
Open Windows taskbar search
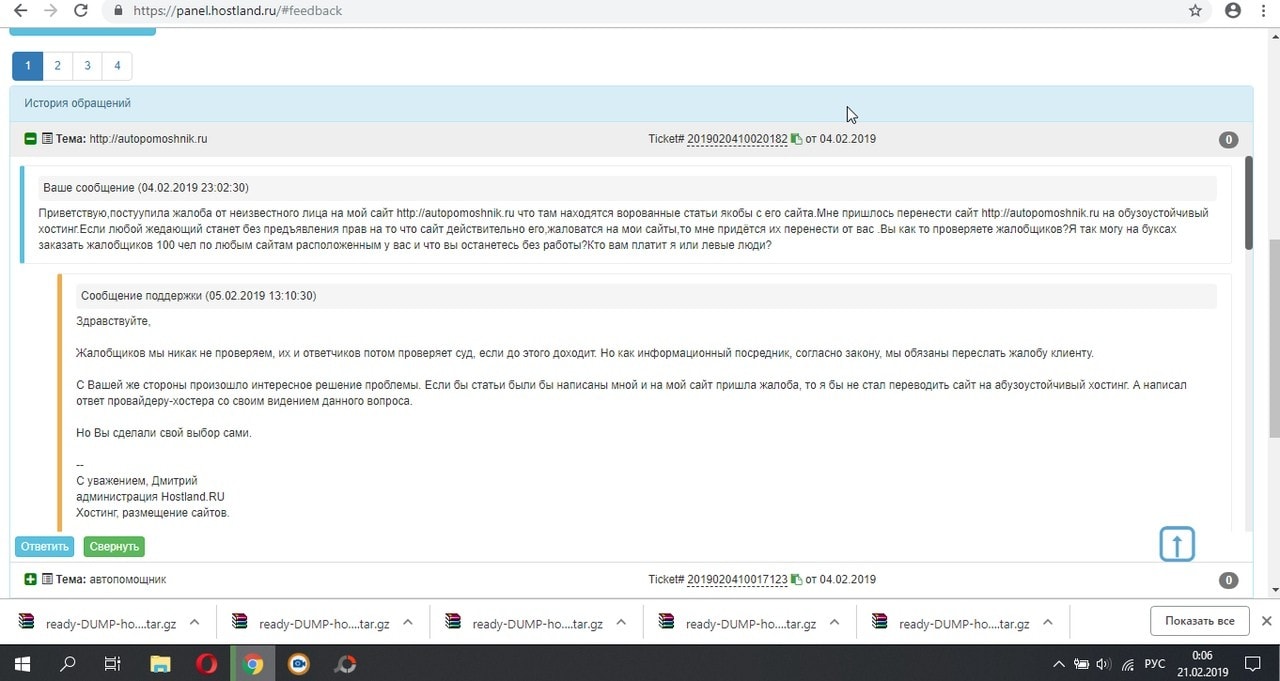tap(68, 663)
